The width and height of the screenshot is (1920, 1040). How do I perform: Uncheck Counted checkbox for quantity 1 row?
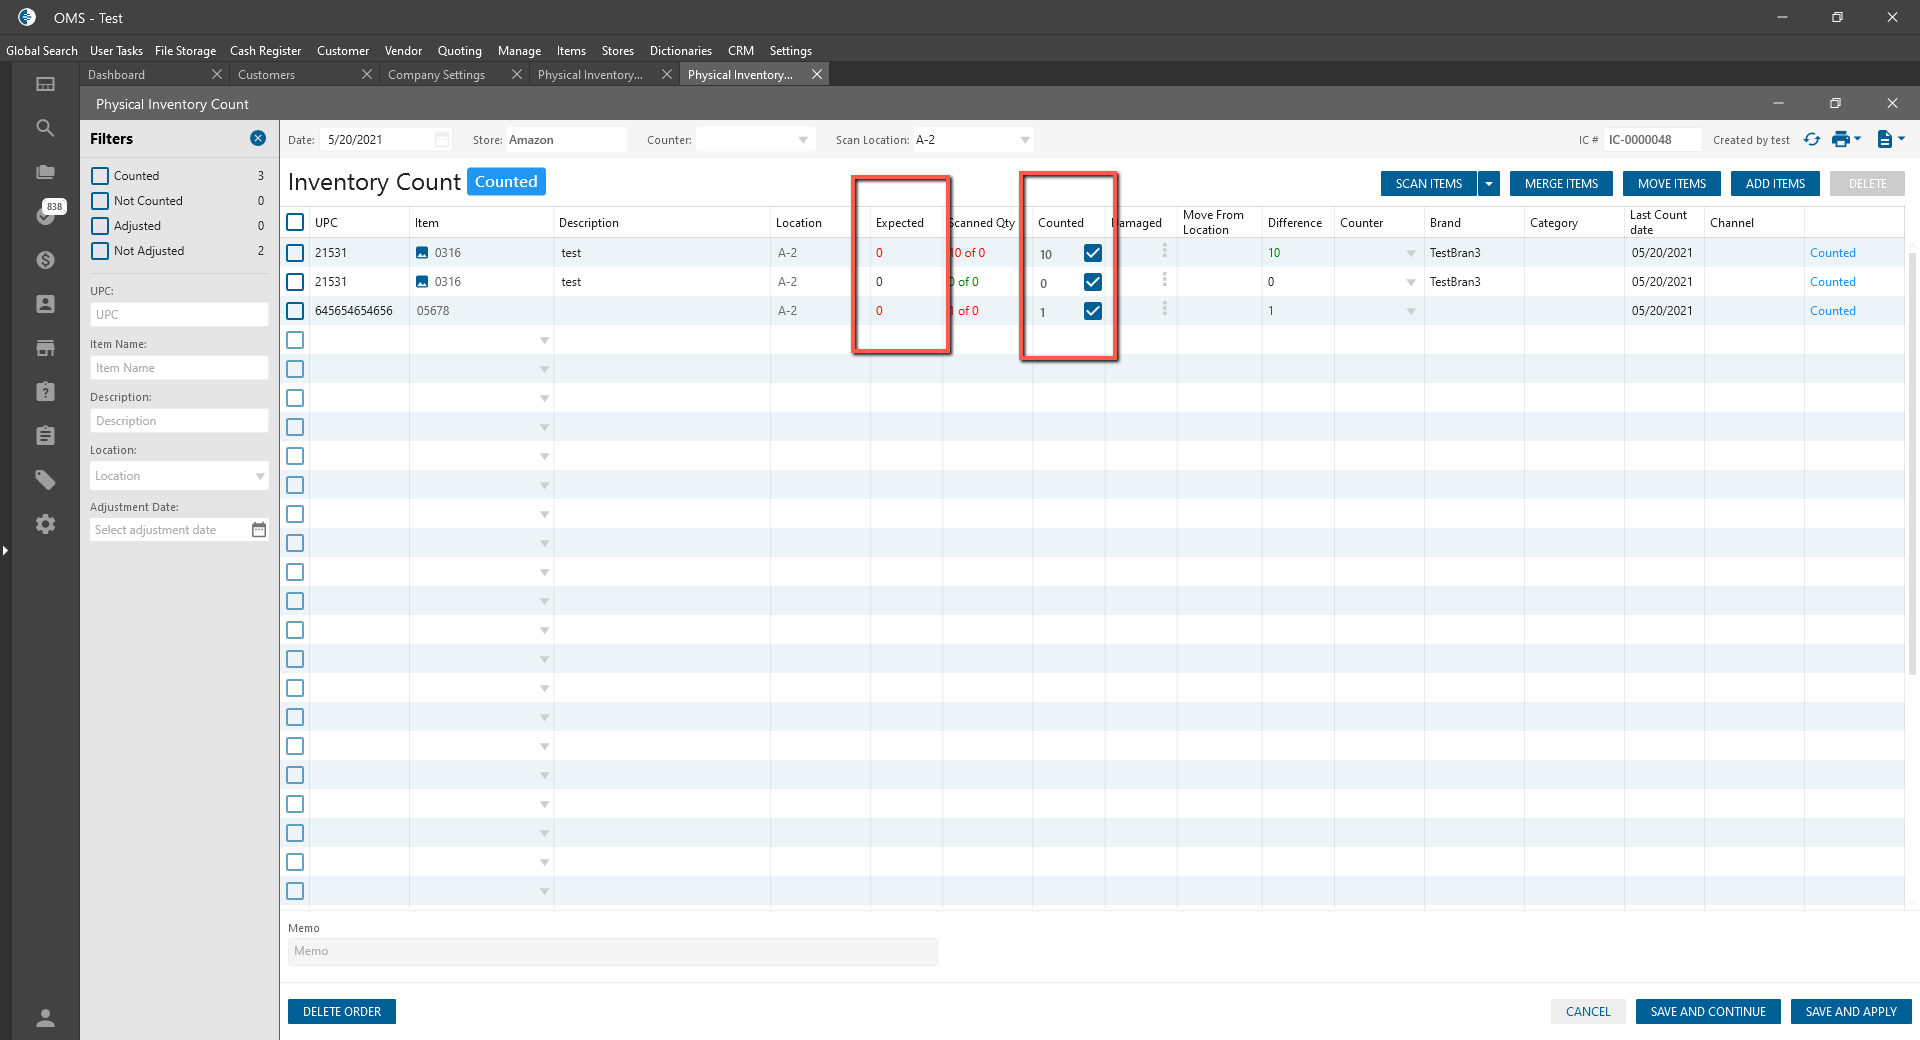click(1093, 311)
